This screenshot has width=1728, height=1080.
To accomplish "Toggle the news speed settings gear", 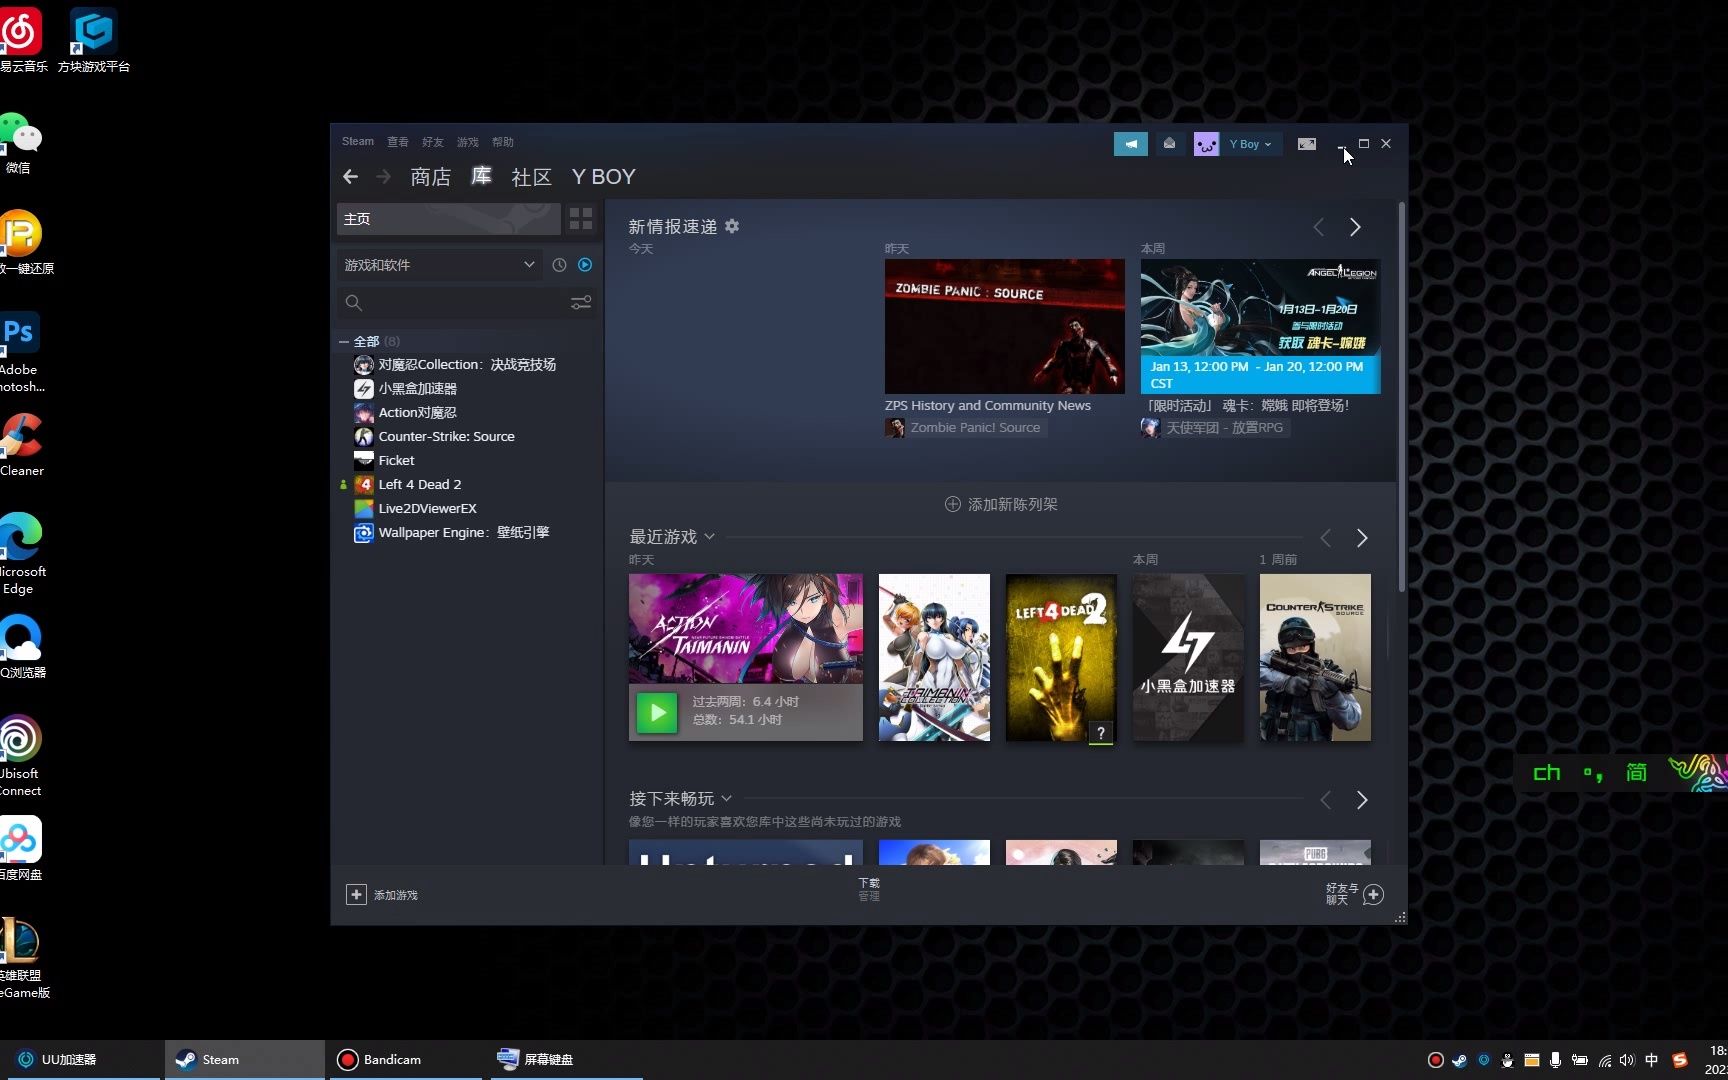I will pos(732,226).
